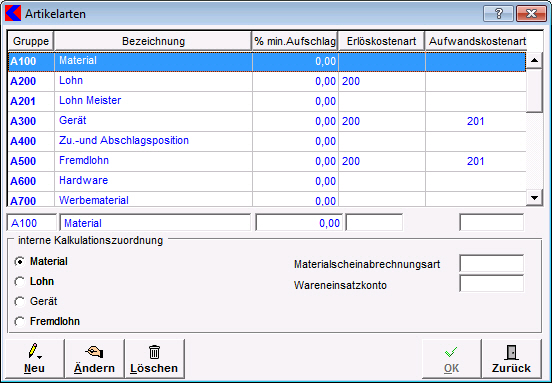
Task: Click the scroll down arrow of table
Action: [534, 198]
